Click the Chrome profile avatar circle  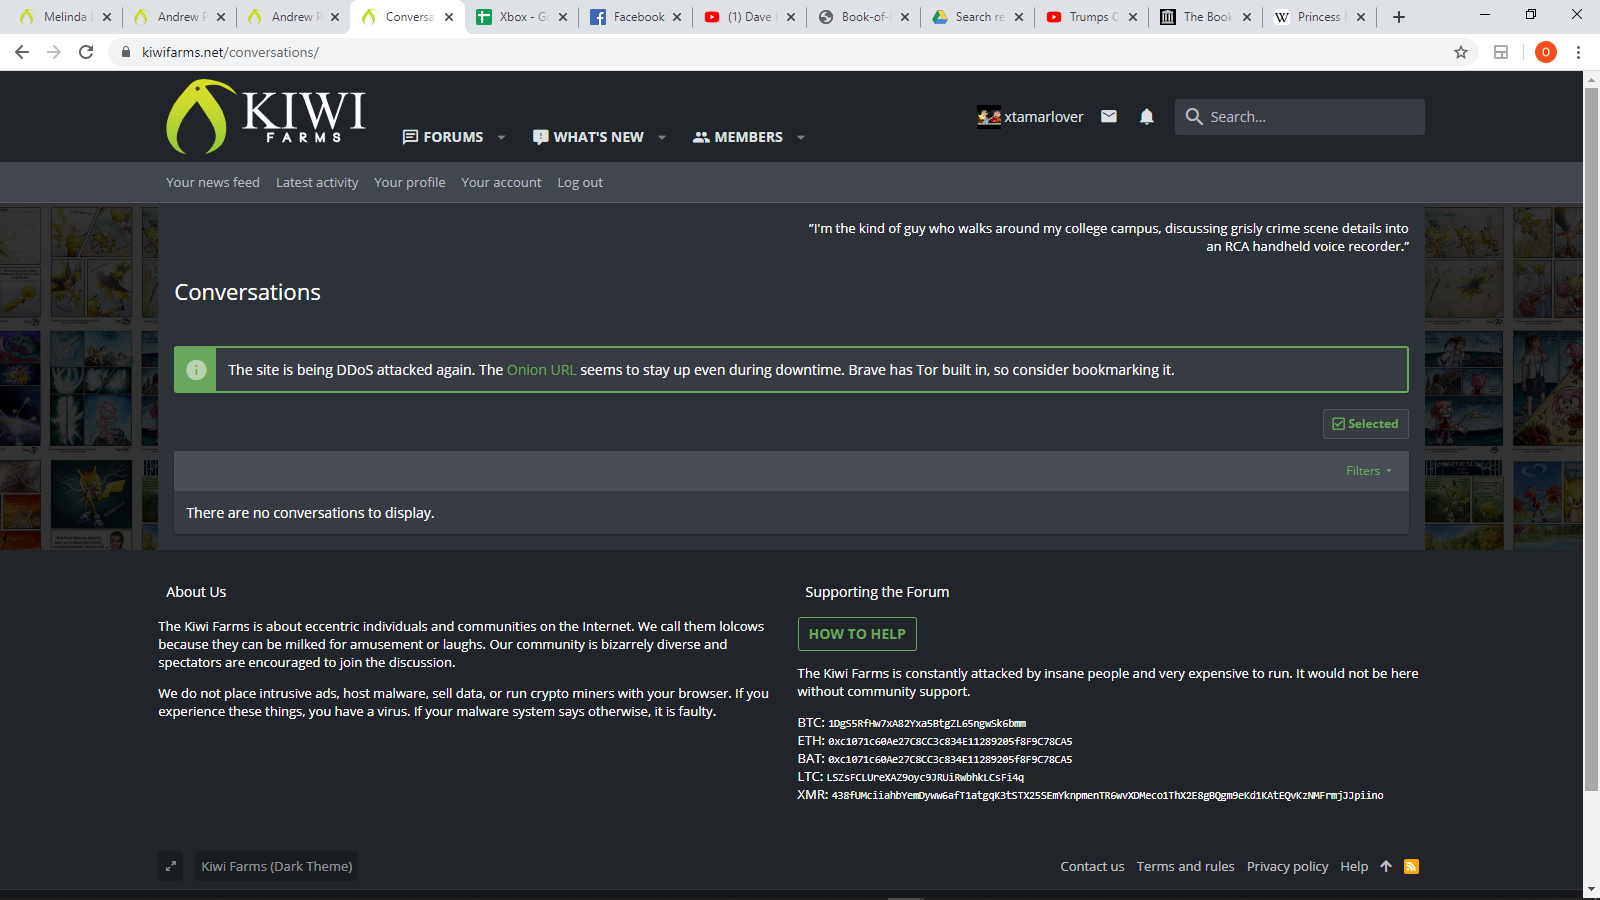(x=1546, y=52)
